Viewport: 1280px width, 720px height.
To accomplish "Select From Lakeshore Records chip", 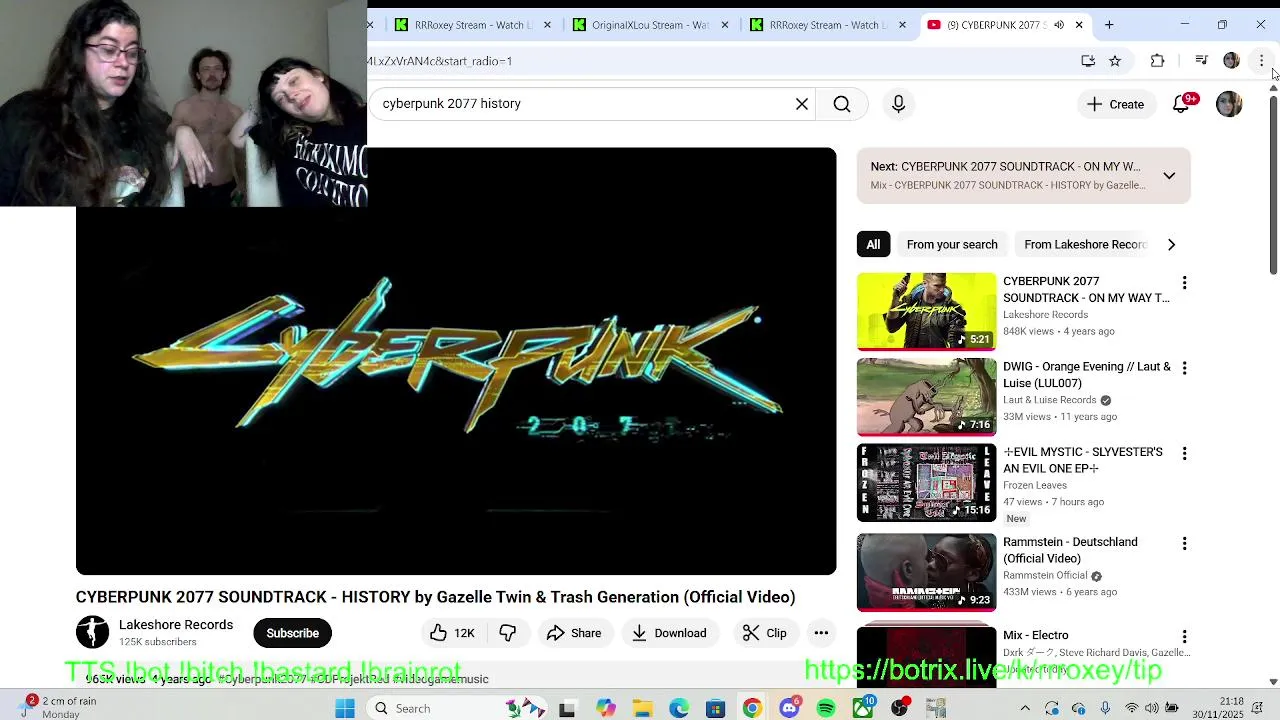I will coord(1084,244).
